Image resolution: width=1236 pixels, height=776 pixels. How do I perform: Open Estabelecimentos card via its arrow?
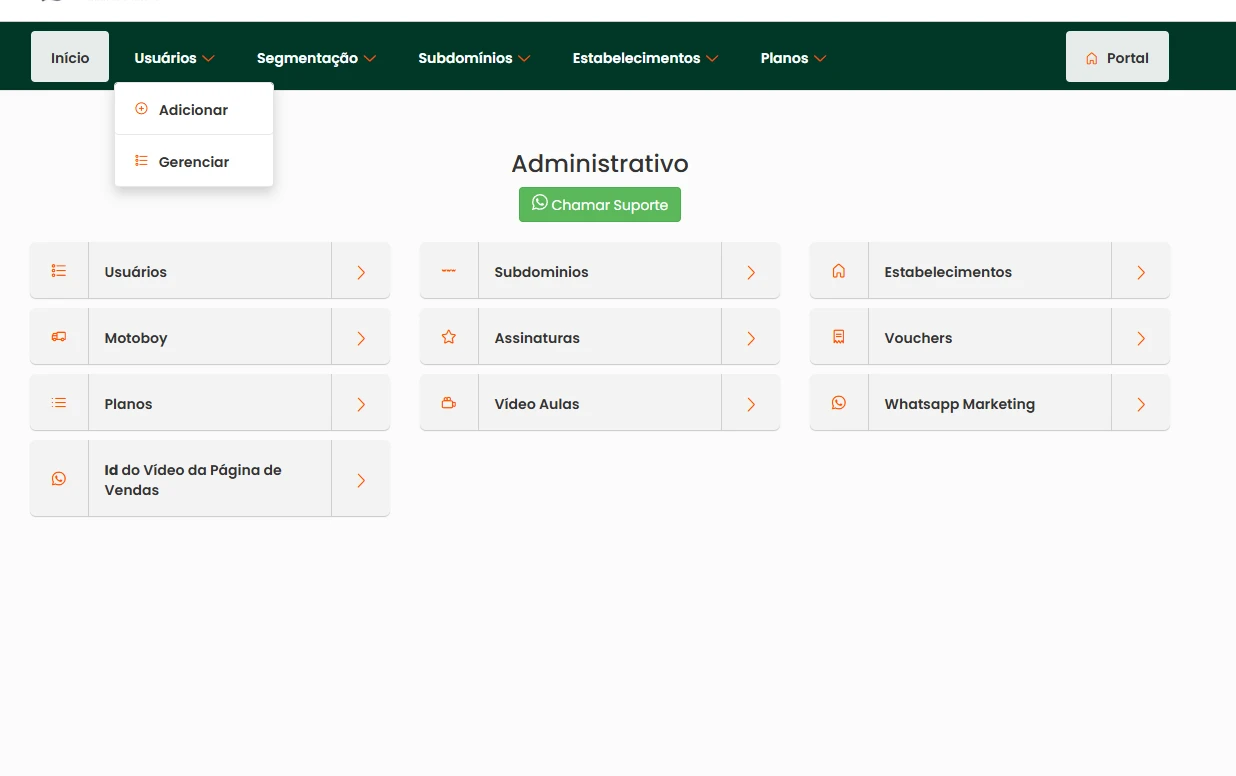(1141, 272)
